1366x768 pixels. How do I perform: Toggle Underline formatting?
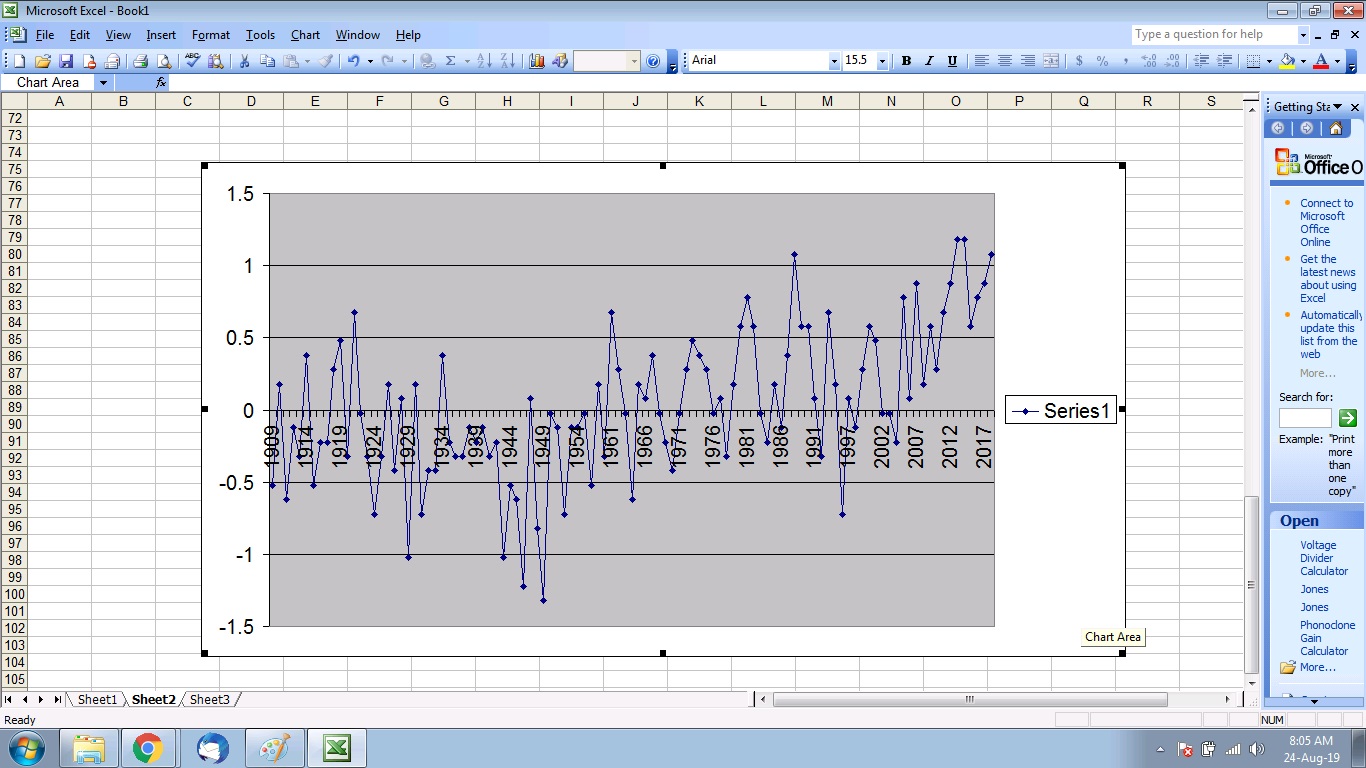952,61
